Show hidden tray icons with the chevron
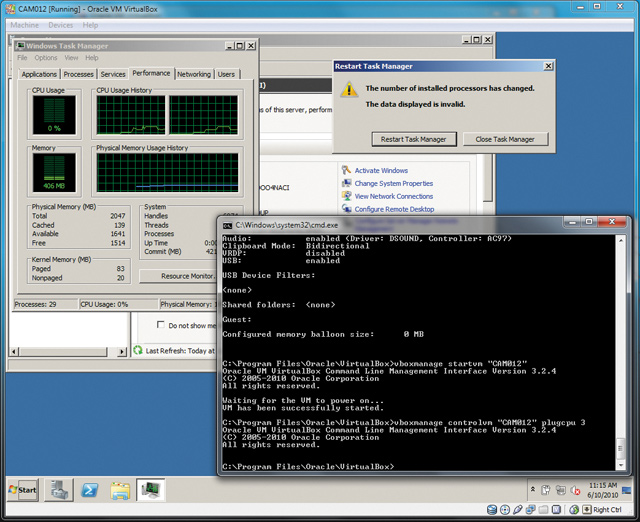The height and width of the screenshot is (522, 640). coord(533,489)
